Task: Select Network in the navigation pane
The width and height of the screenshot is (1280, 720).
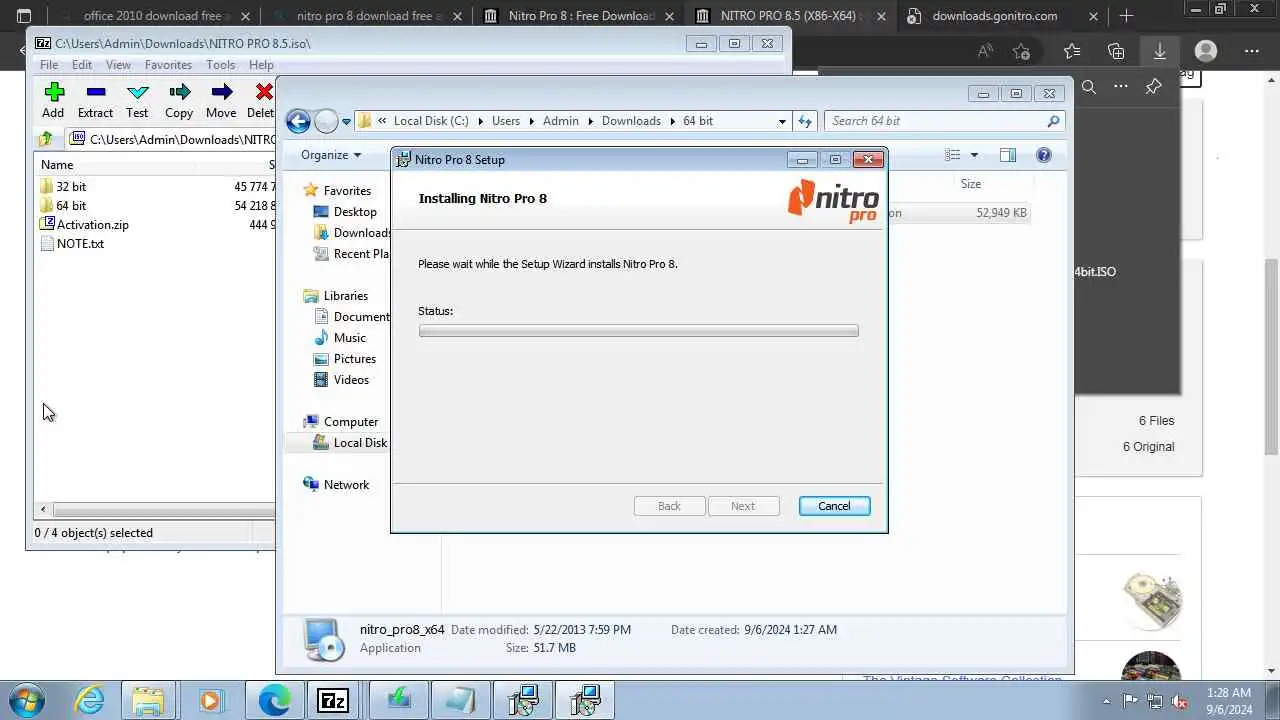Action: [x=346, y=485]
